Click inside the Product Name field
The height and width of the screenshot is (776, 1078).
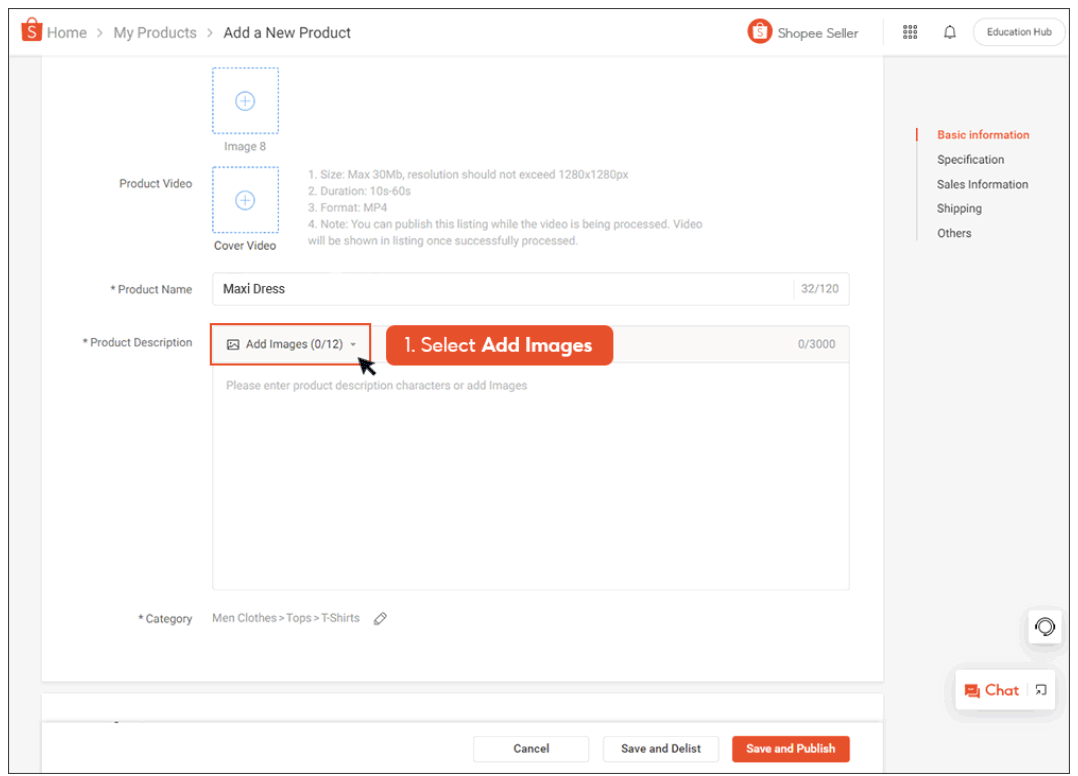click(450, 289)
